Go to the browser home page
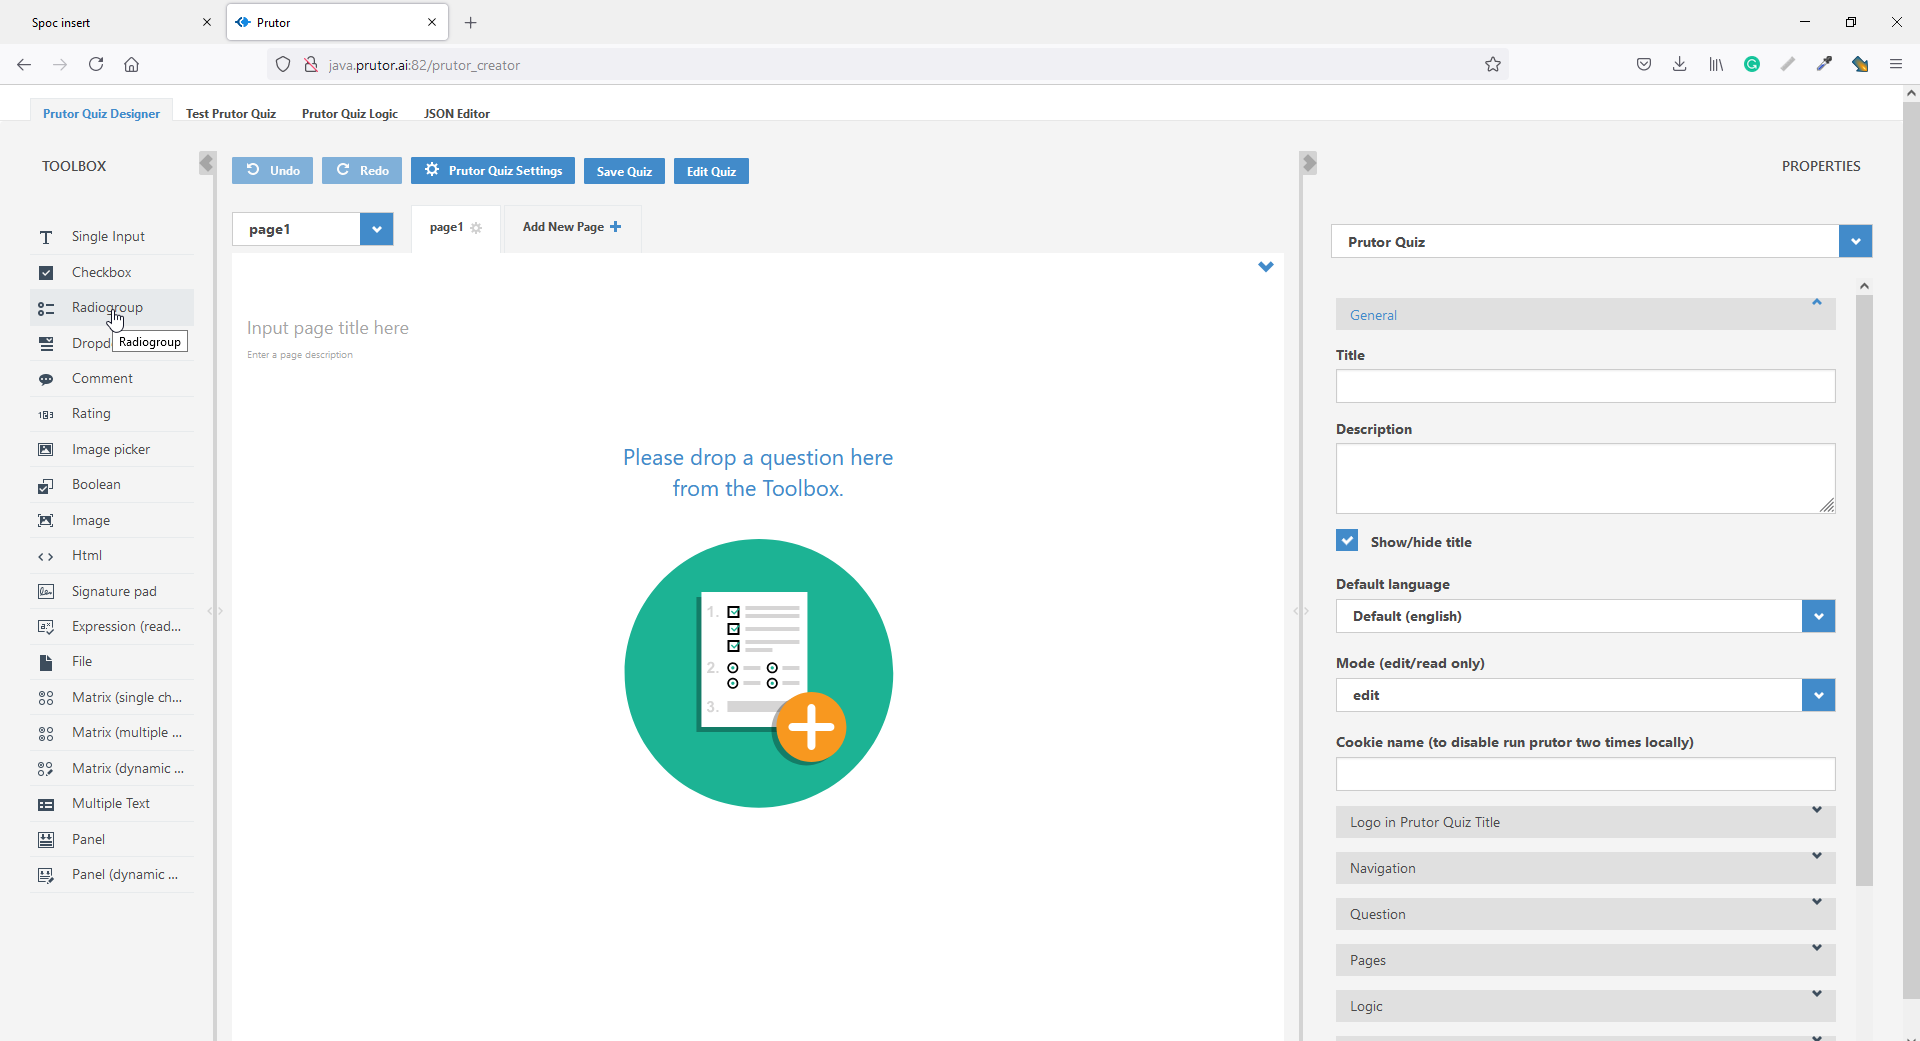Screen dimensions: 1920x1041 point(132,65)
